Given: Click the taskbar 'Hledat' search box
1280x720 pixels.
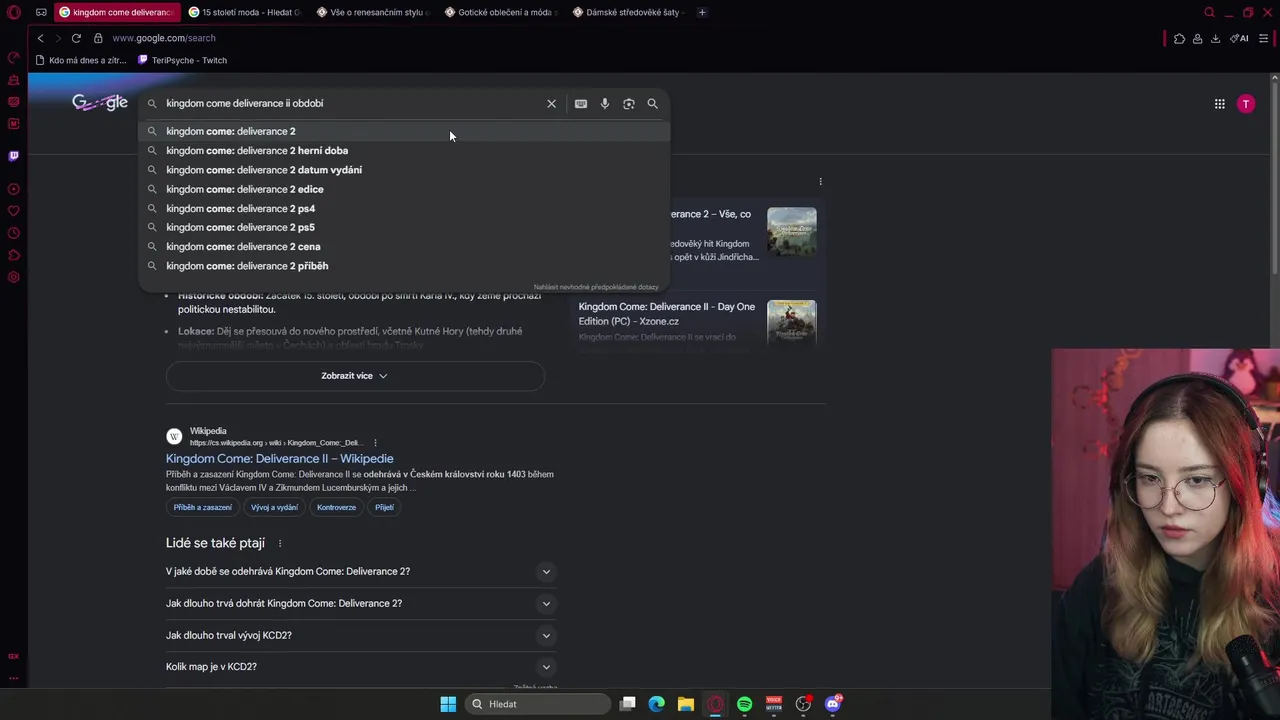Looking at the screenshot, I should click(538, 704).
